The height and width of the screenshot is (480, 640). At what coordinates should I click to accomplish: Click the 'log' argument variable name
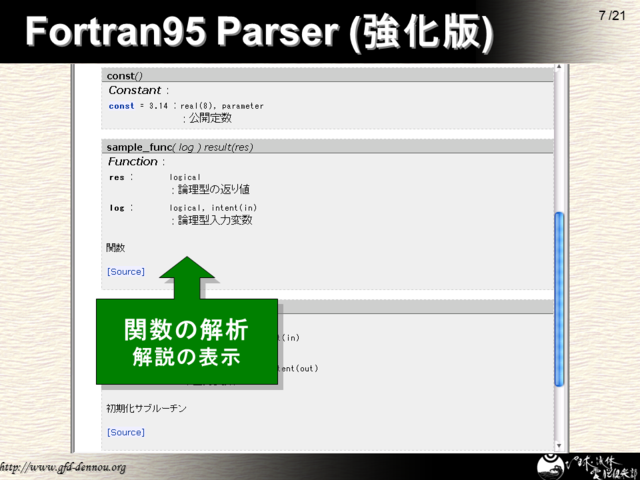[x=116, y=208]
